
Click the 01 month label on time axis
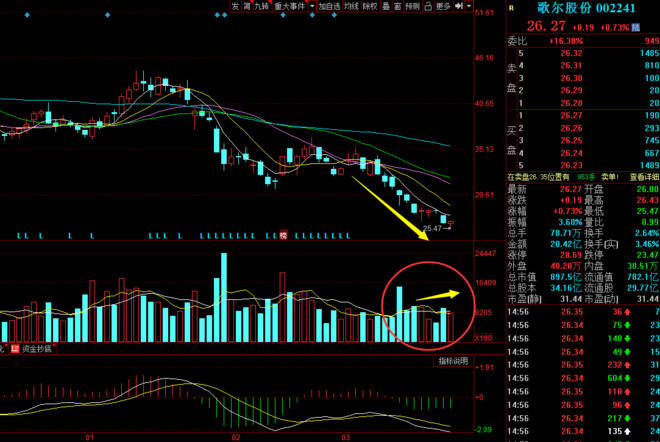point(89,437)
